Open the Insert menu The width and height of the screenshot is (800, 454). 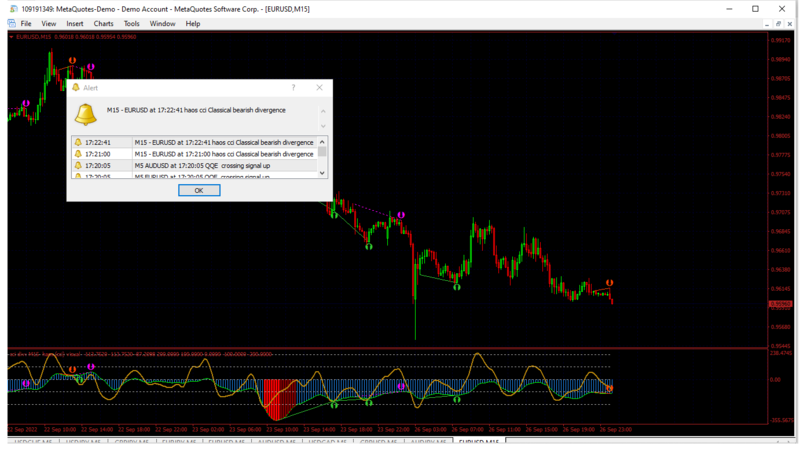pyautogui.click(x=74, y=23)
